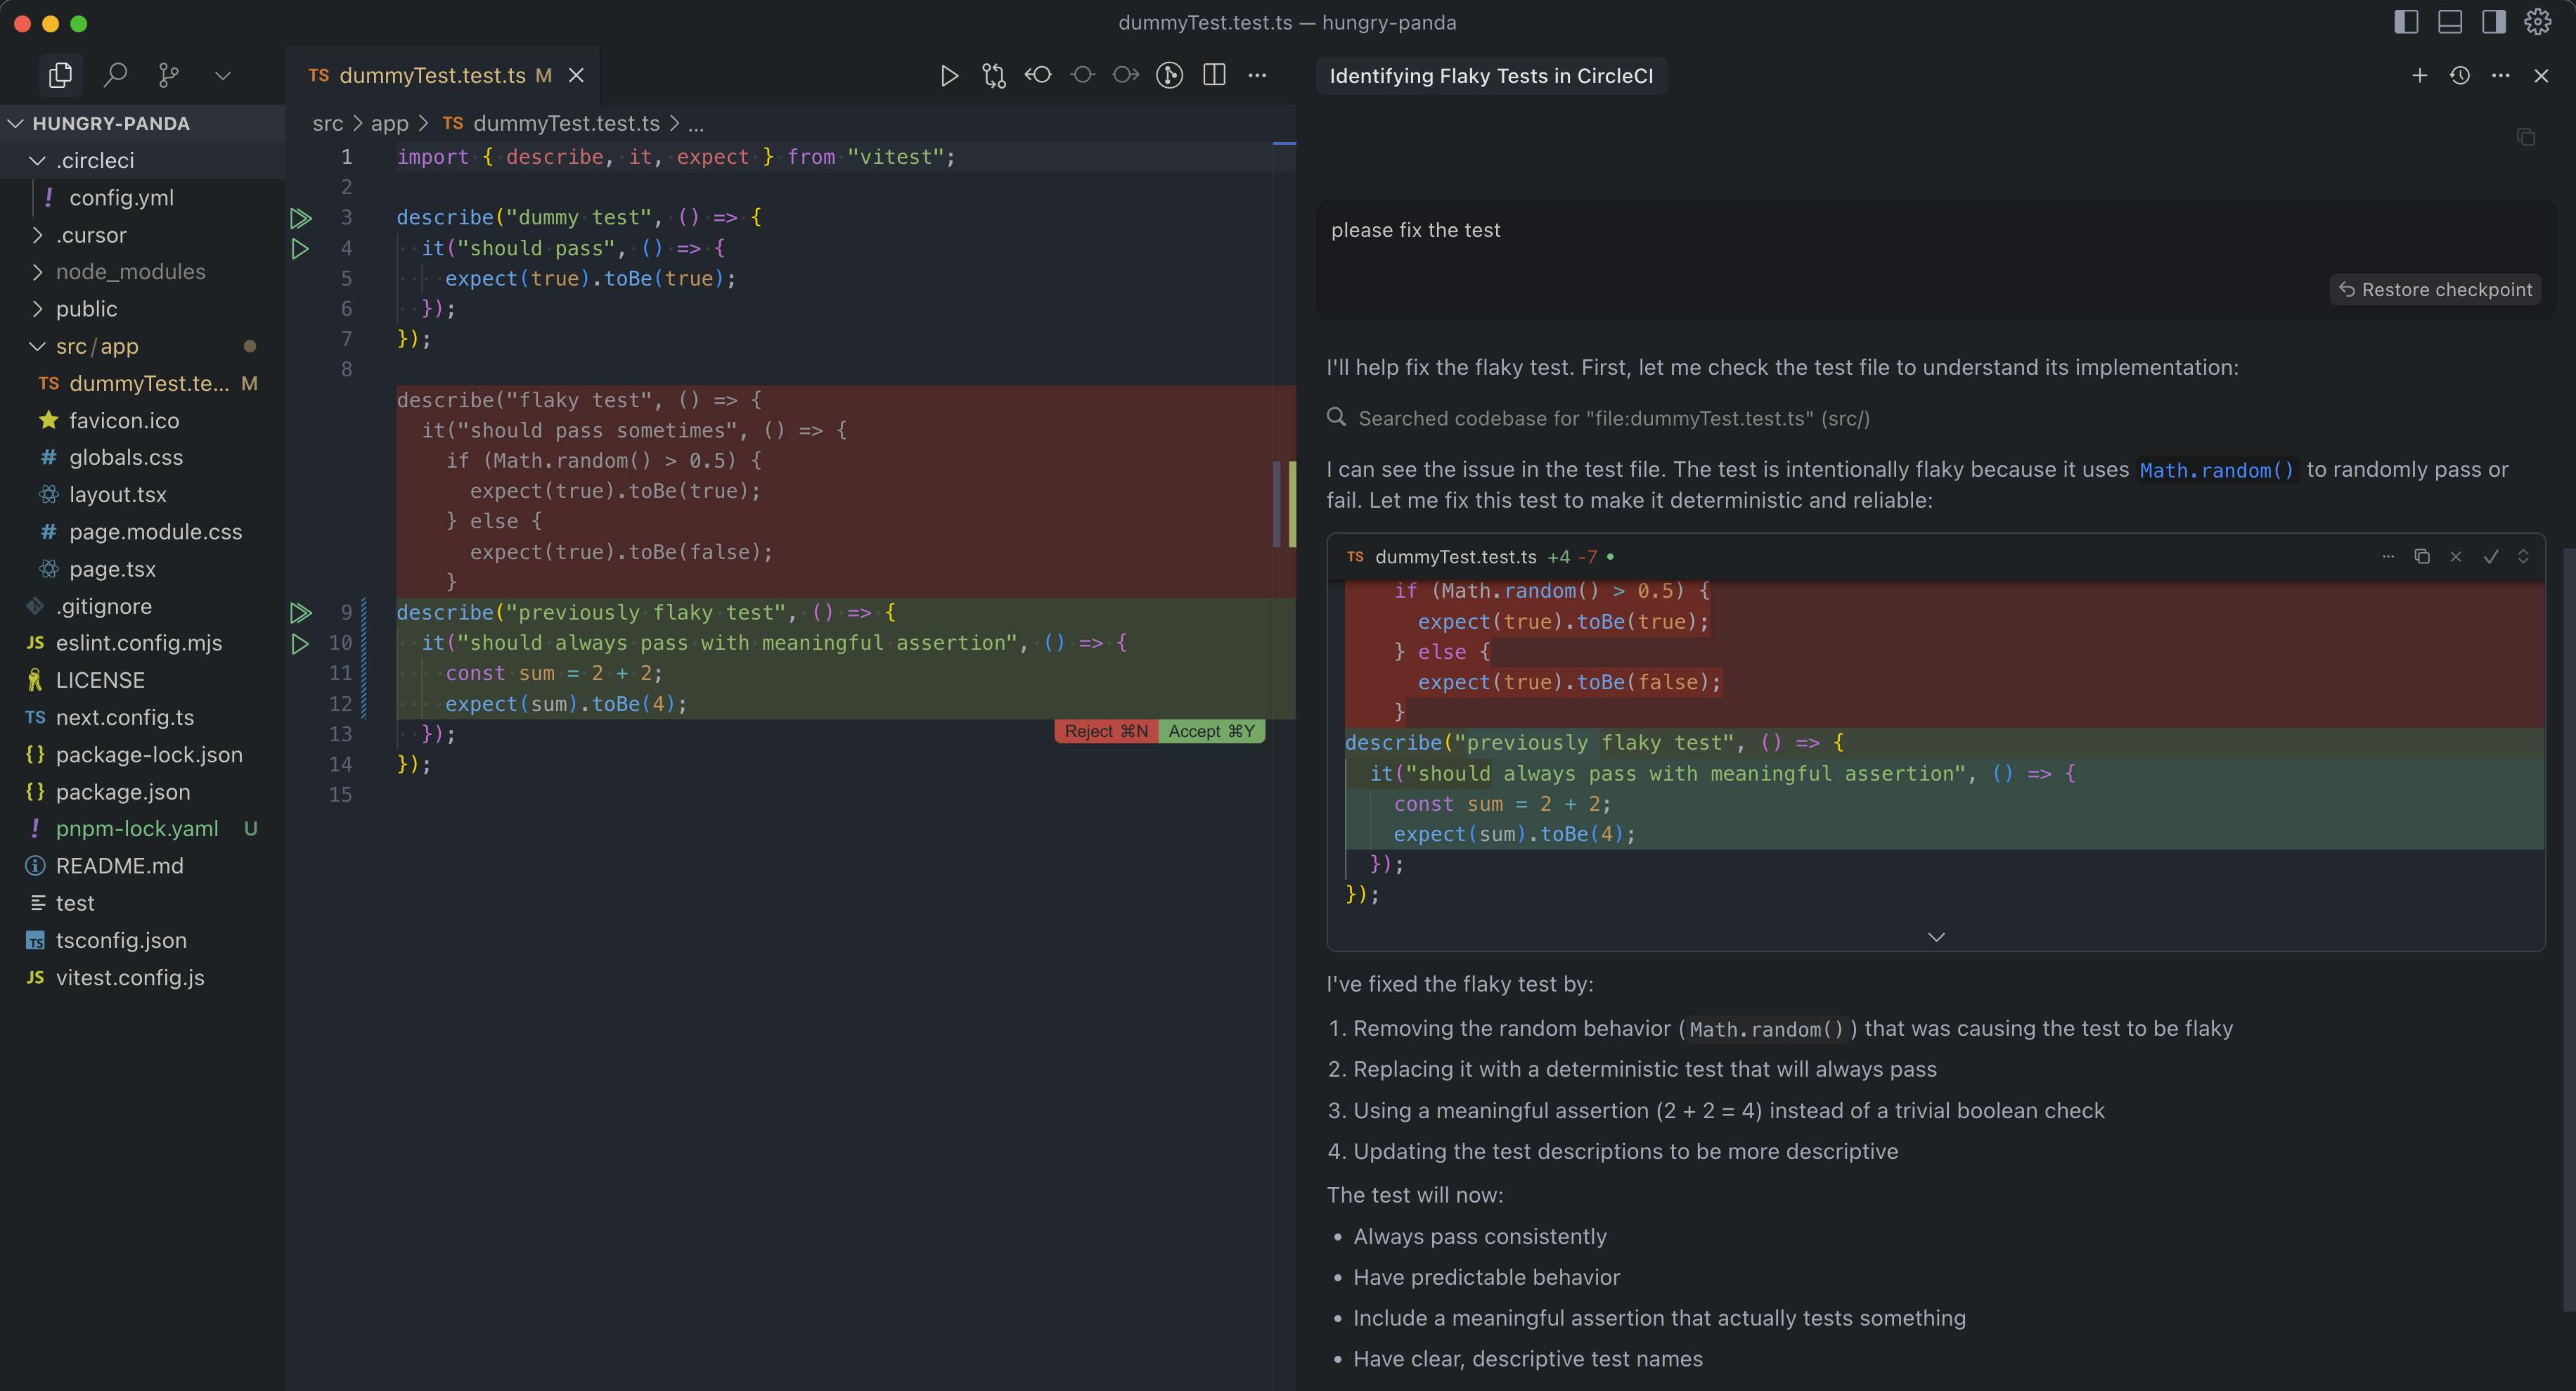Image resolution: width=2576 pixels, height=1391 pixels.
Task: Copy the chat response contents
Action: click(2527, 137)
